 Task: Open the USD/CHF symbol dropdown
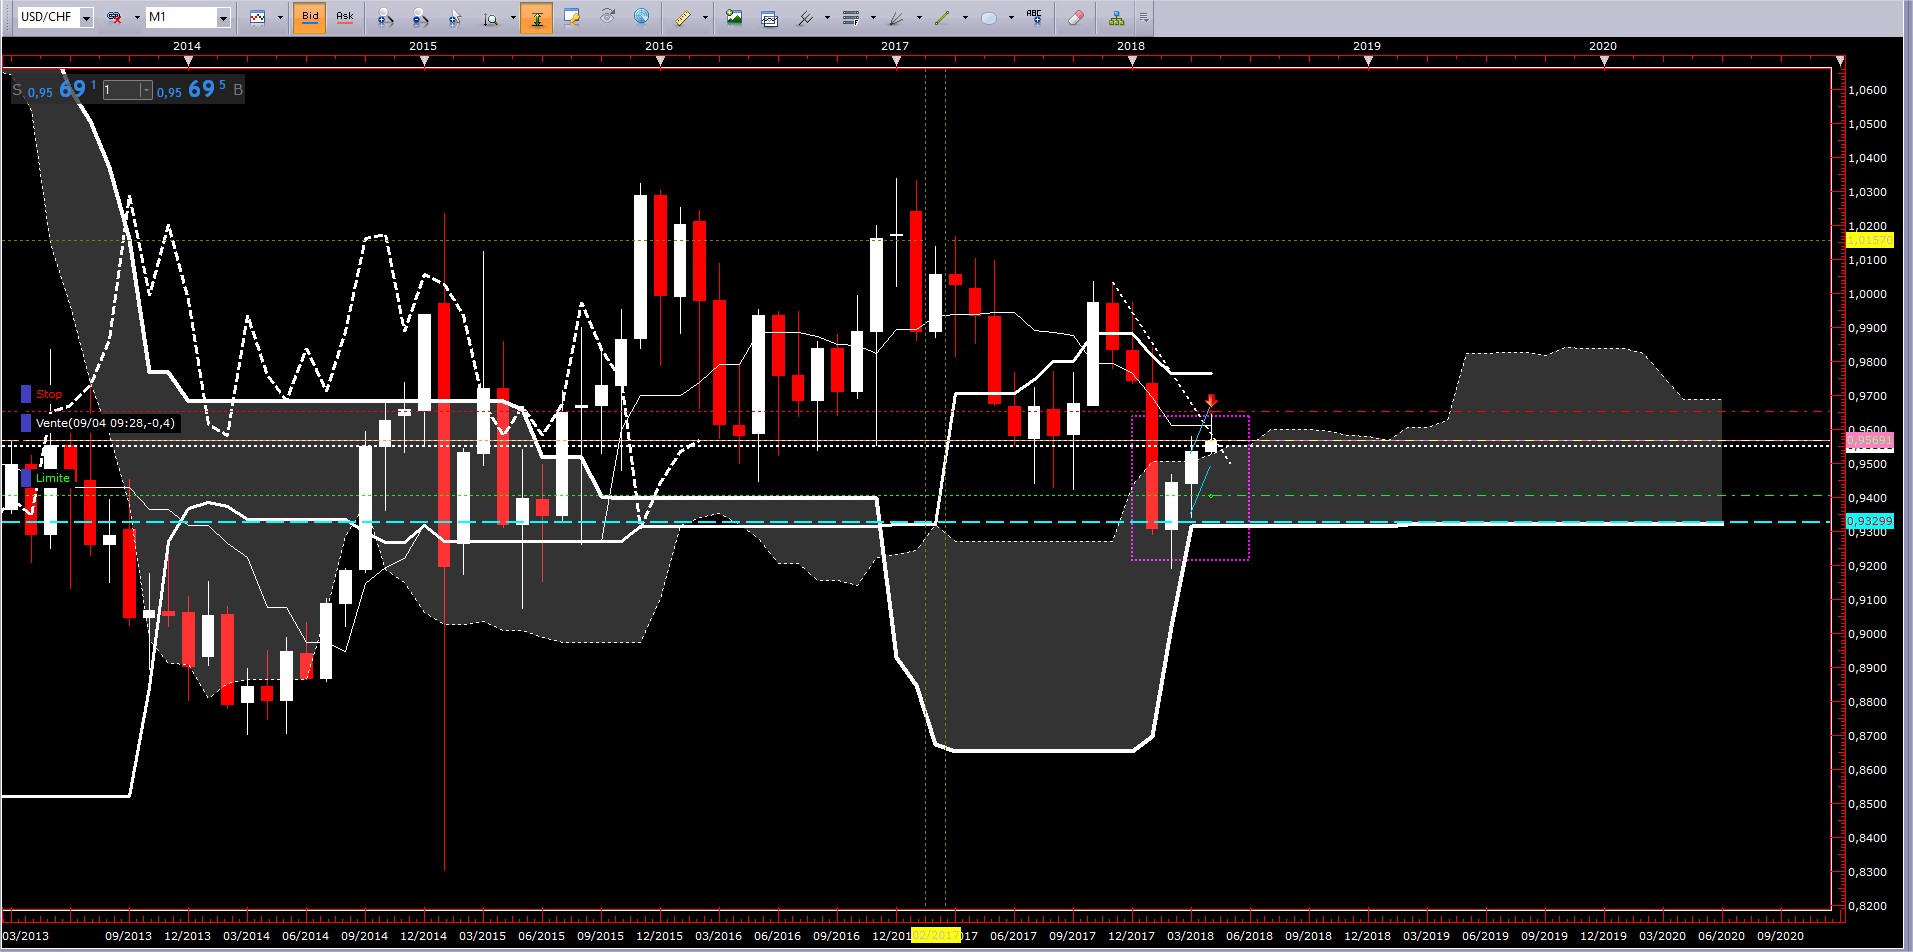(x=86, y=18)
